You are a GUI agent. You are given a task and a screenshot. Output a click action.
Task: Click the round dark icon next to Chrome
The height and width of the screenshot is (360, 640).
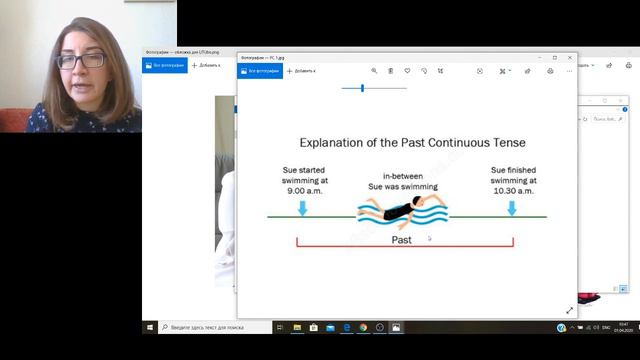[x=380, y=327]
